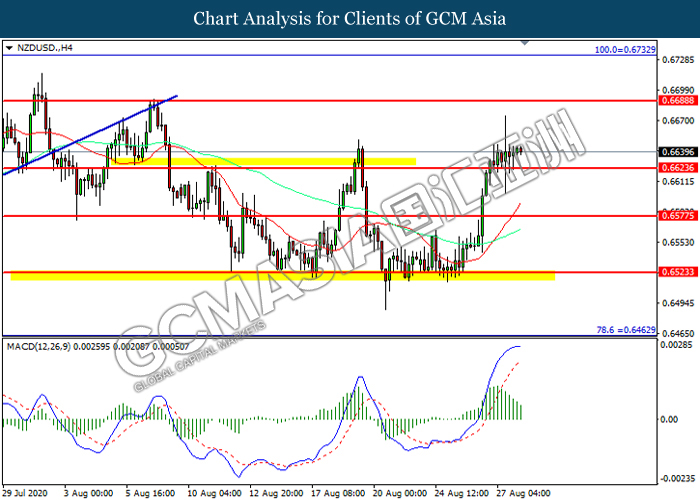Select the 0.00285 MACD axis value

tap(676, 345)
